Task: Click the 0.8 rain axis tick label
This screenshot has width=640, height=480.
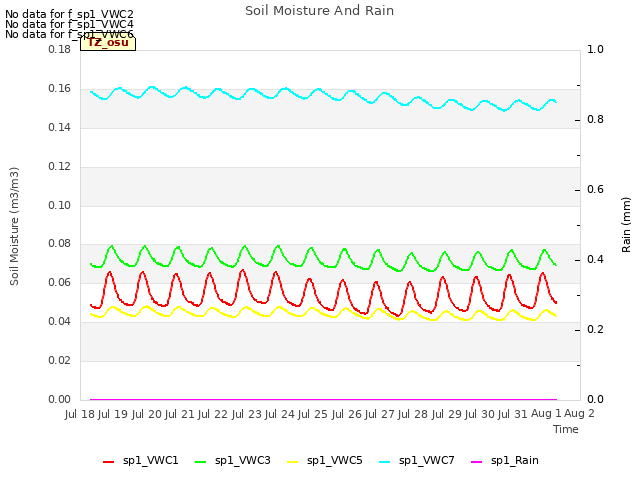Action: click(x=596, y=120)
